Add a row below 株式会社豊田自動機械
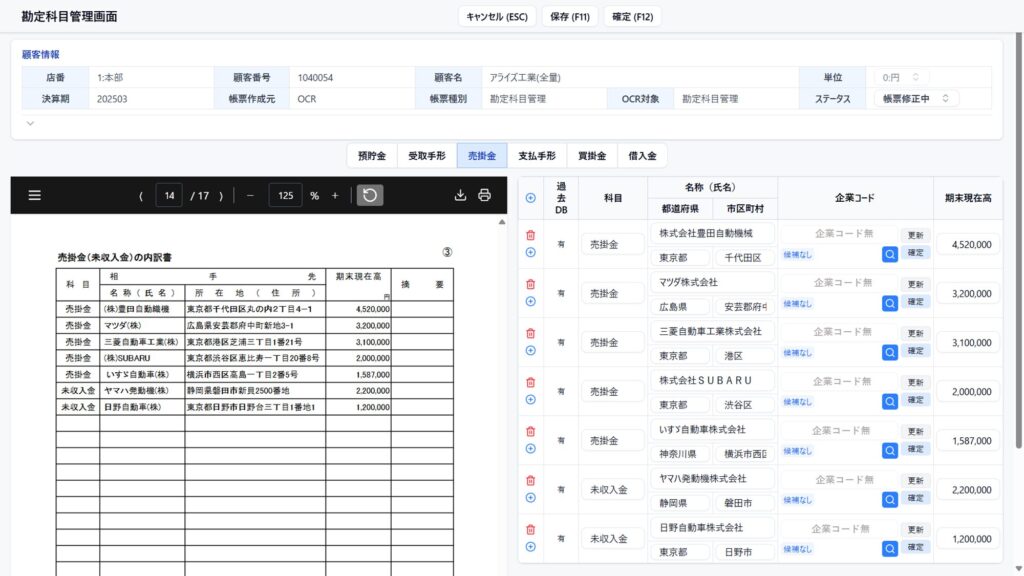 tap(530, 252)
